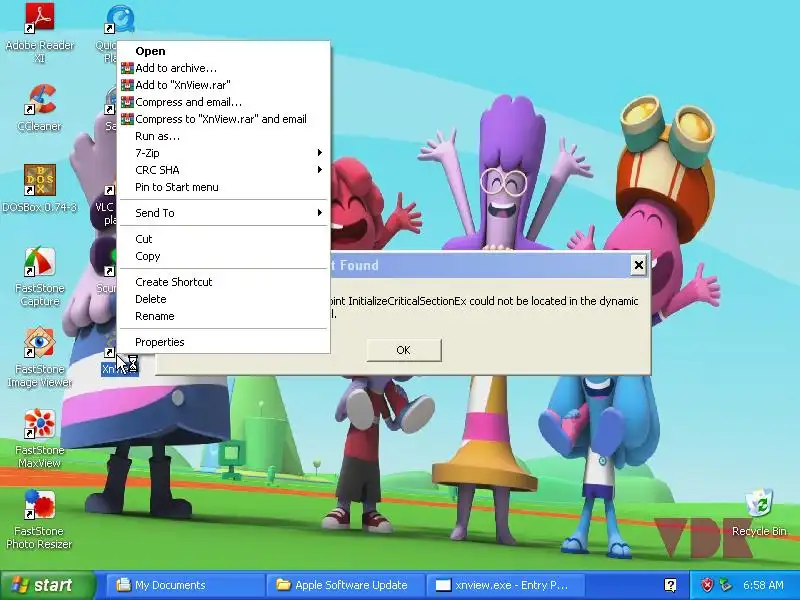Choose Create Shortcut menu entry

pyautogui.click(x=223, y=282)
